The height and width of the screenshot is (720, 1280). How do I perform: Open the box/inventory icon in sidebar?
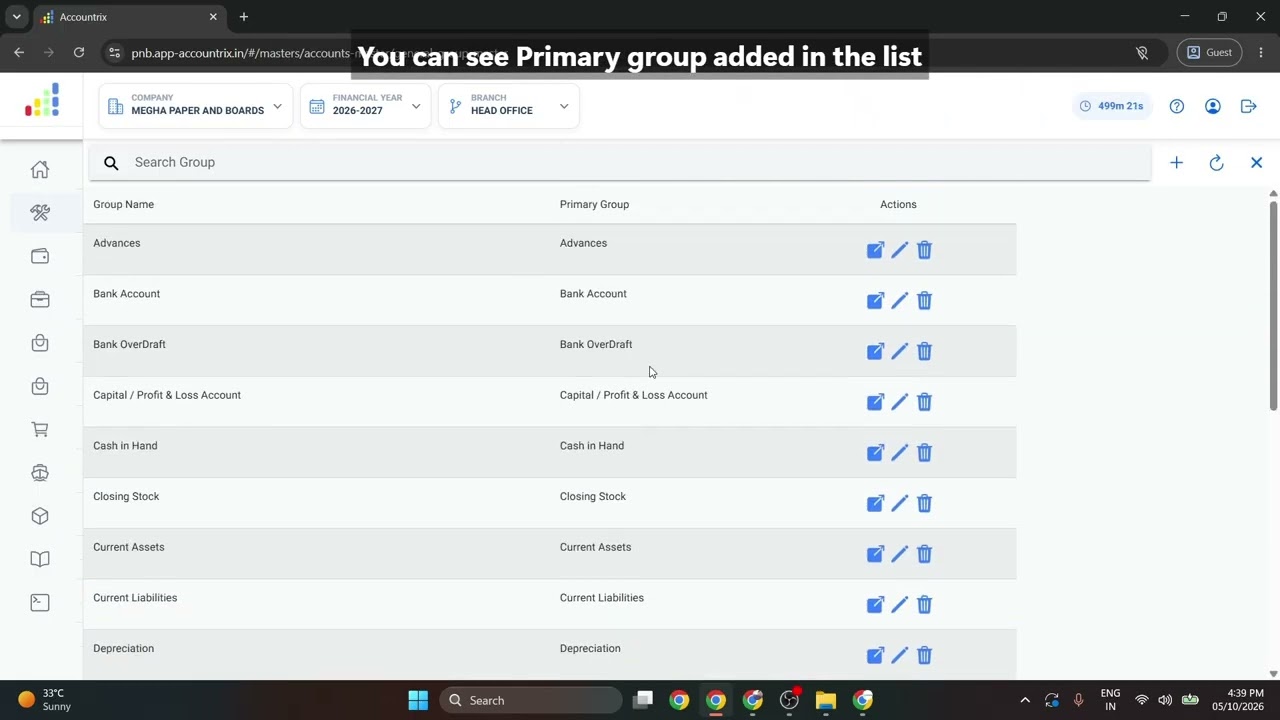[40, 516]
